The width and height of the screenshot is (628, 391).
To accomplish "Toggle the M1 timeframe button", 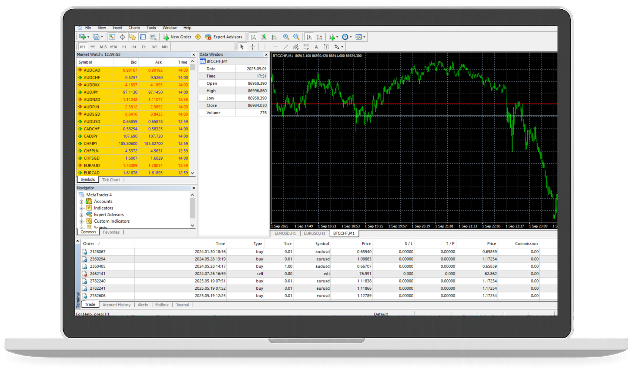I will coord(83,47).
